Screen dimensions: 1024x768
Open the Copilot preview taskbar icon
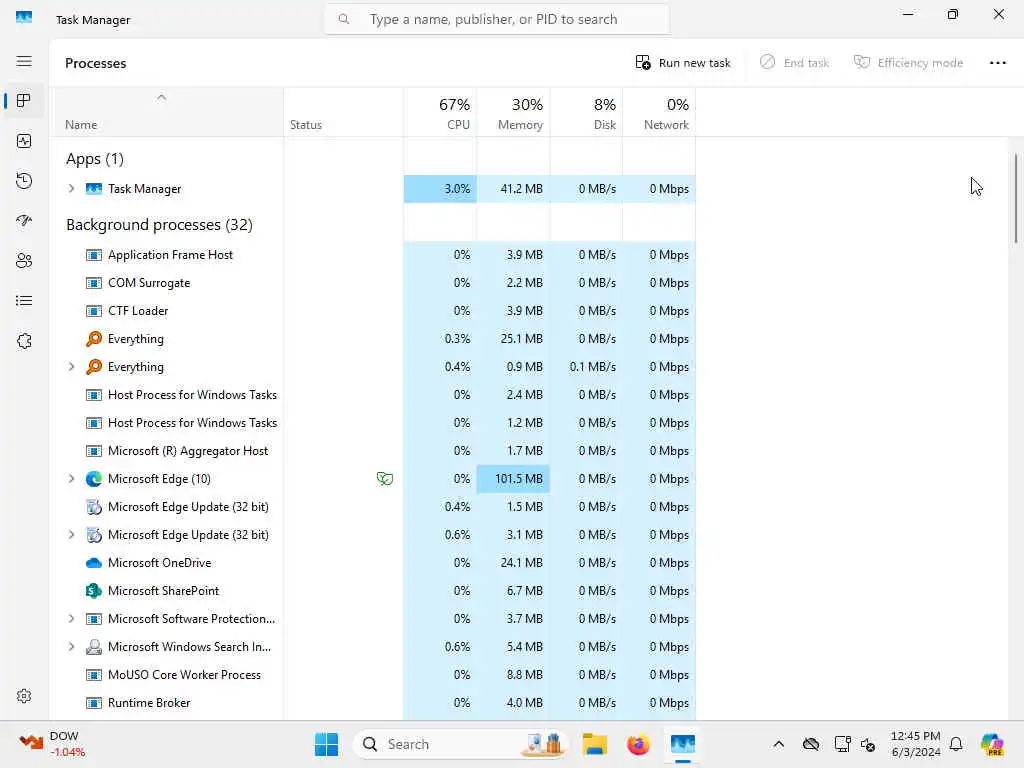992,744
